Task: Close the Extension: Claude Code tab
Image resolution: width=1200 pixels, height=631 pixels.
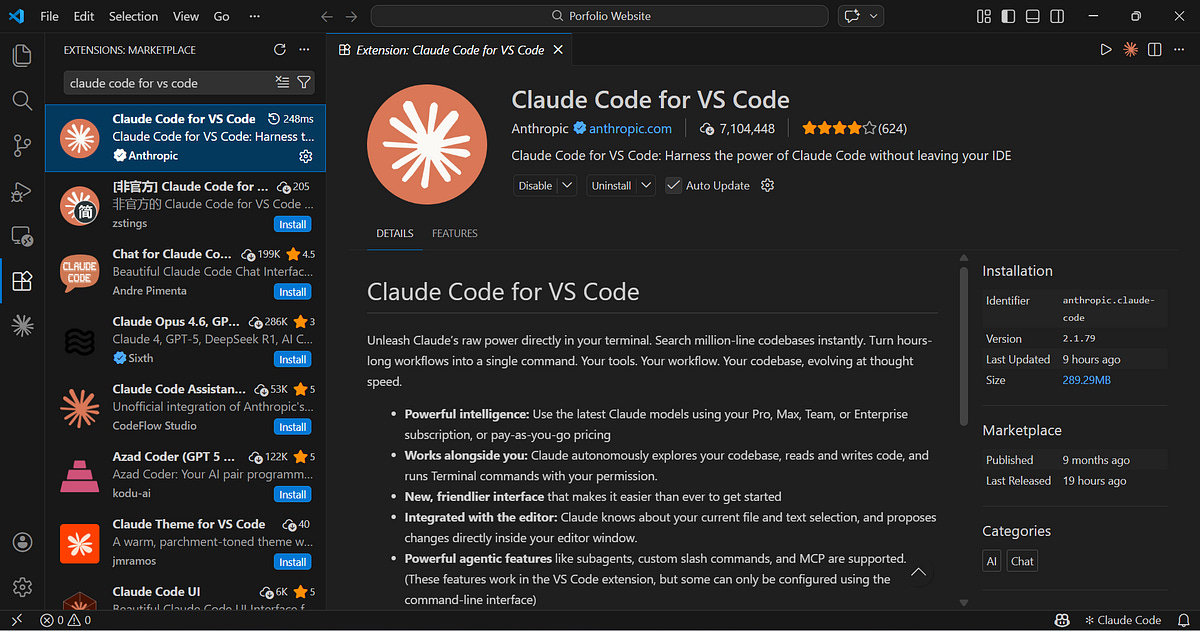Action: (558, 49)
